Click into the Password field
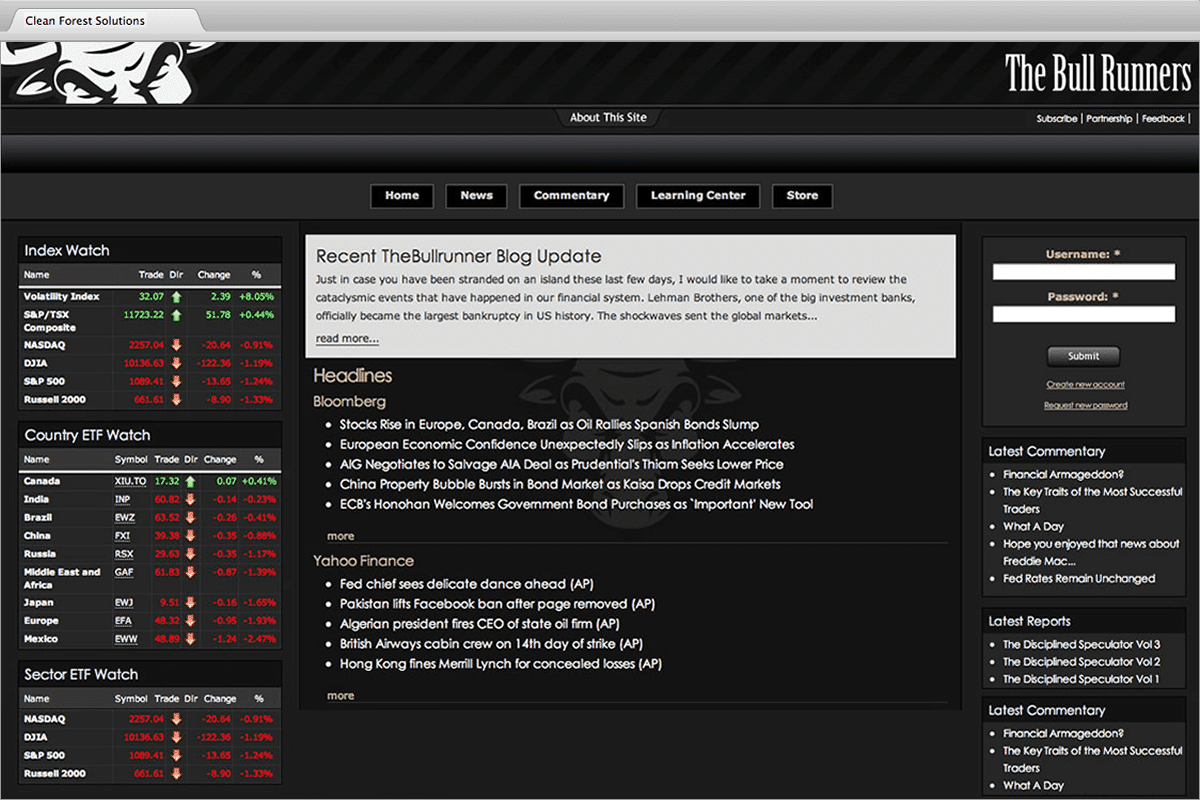 [x=1083, y=314]
